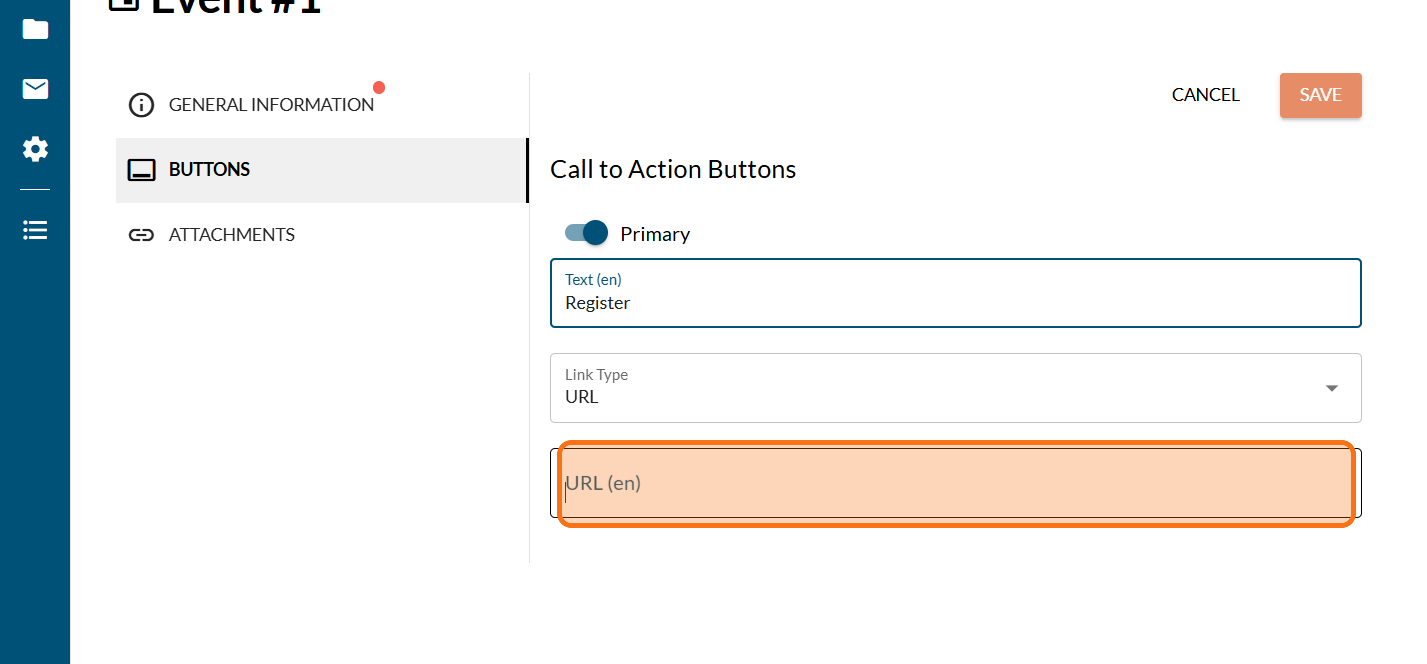This screenshot has width=1427, height=664.
Task: Open the folder icon in the sidebar
Action: click(x=35, y=29)
